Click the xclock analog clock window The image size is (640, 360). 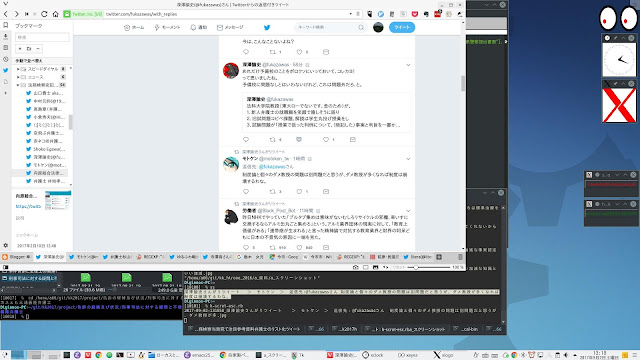tap(619, 60)
